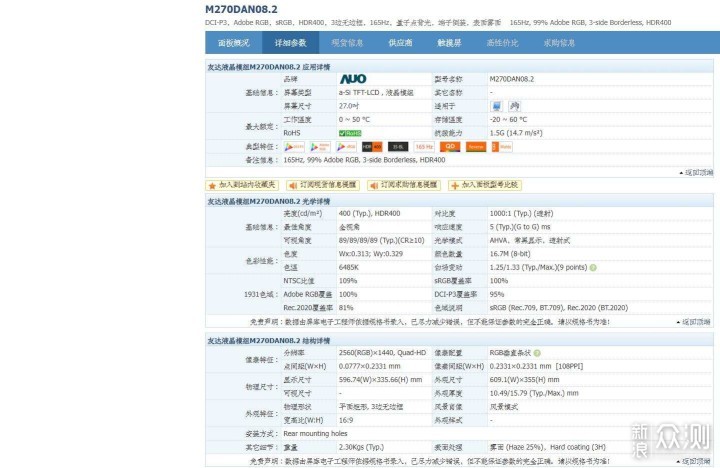Viewport: 720px width, 468px height.
Task: Click color temperature value 6485K
Action: click(x=349, y=267)
